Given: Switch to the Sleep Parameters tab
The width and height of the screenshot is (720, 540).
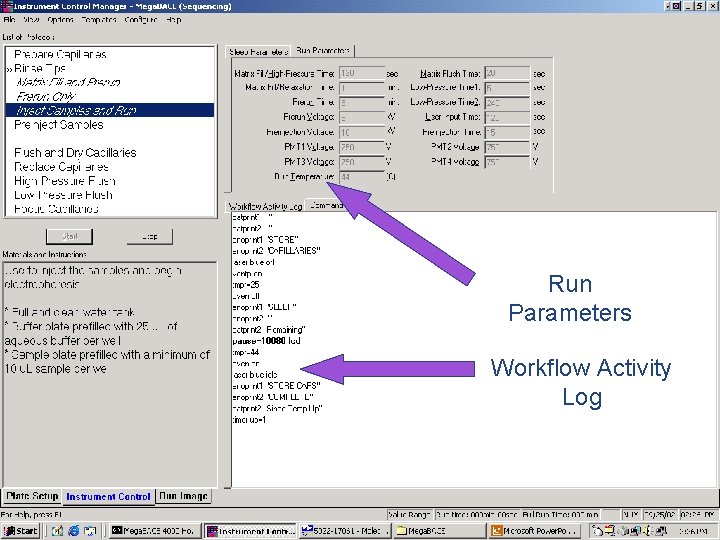Looking at the screenshot, I should (258, 52).
